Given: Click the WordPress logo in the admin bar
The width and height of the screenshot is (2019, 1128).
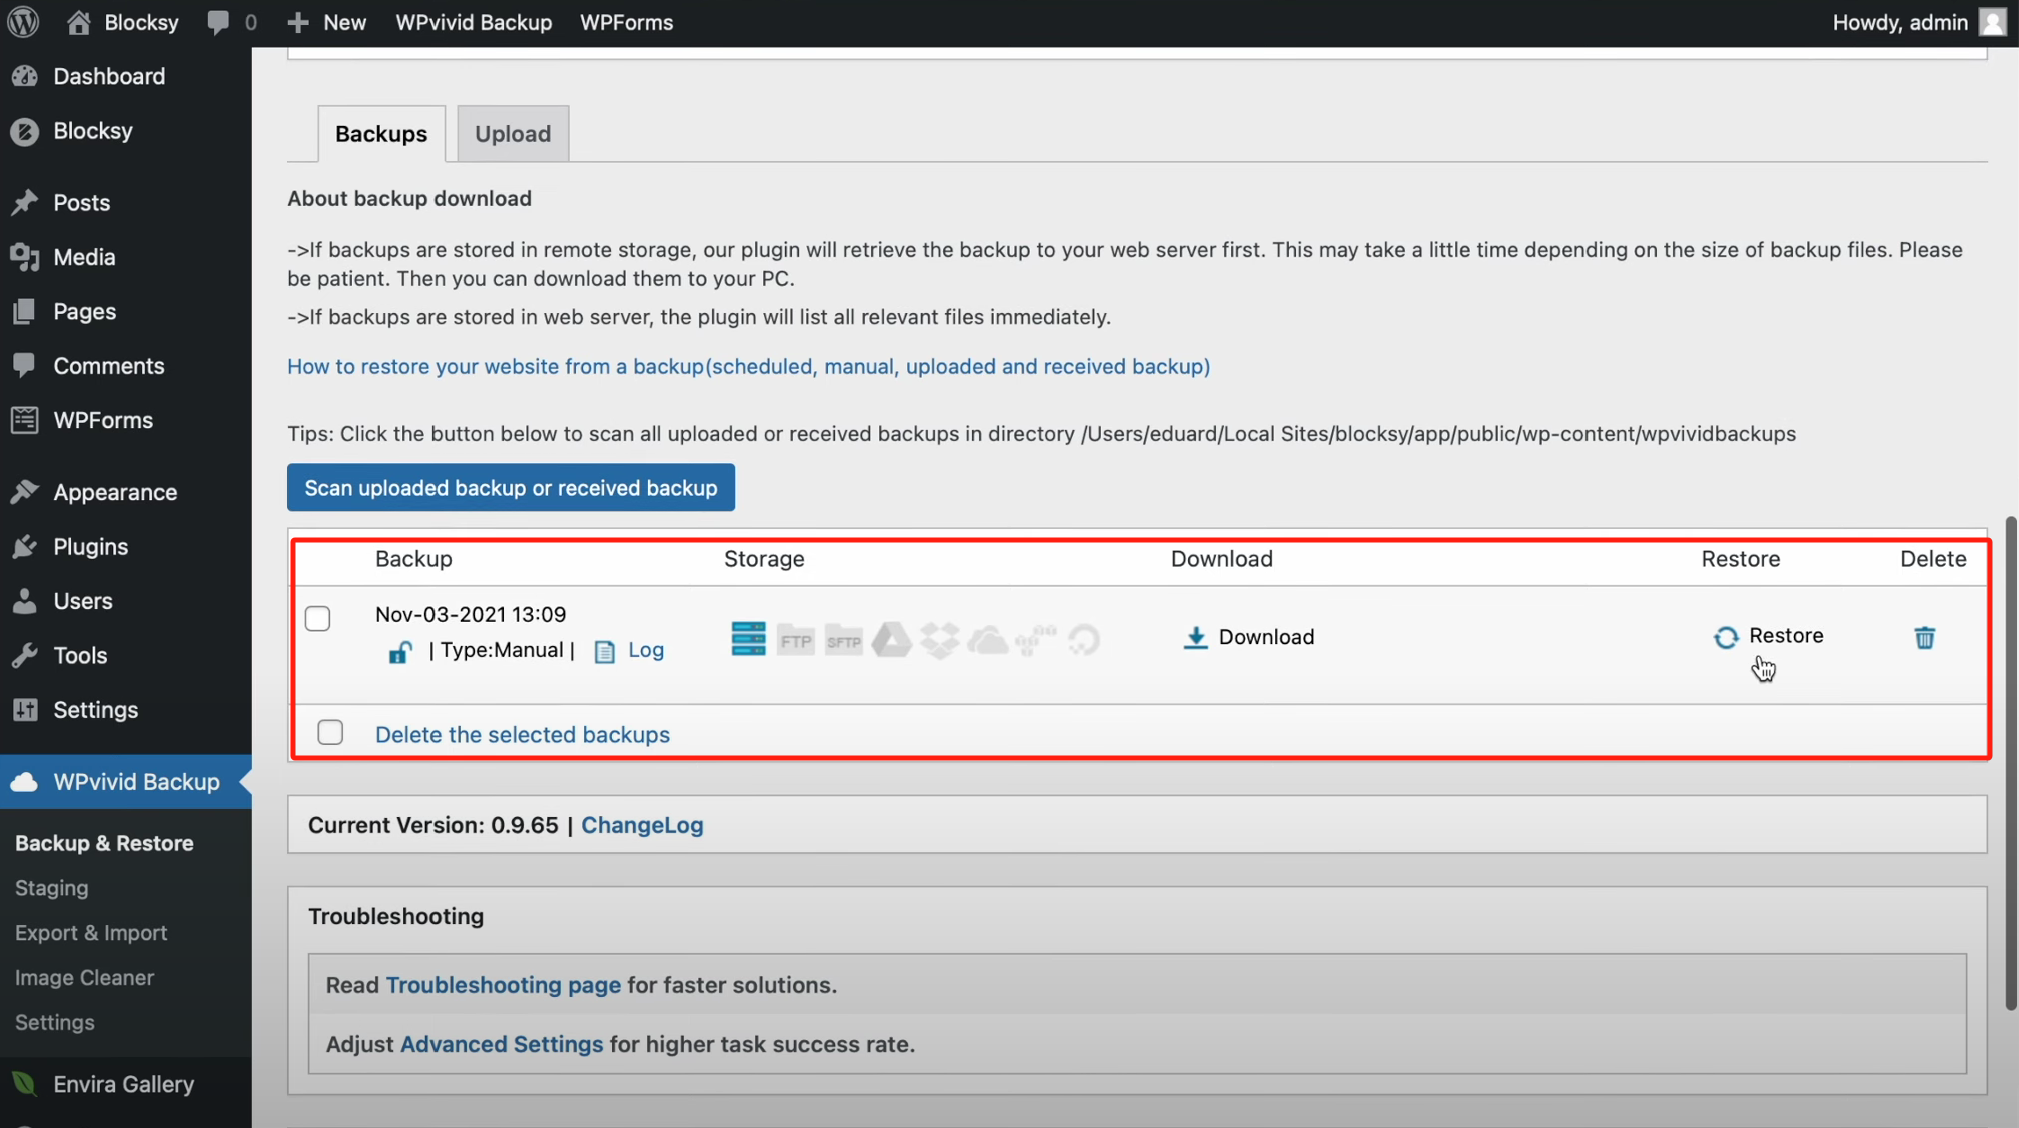Looking at the screenshot, I should [x=23, y=22].
